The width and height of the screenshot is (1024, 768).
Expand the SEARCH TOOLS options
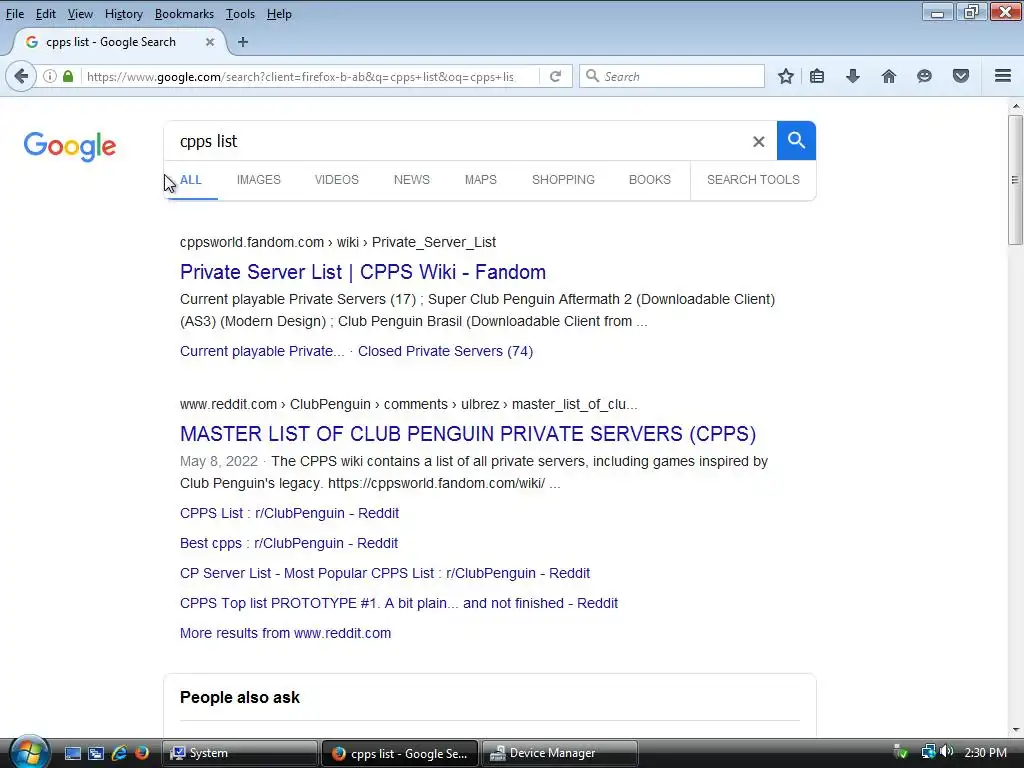pyautogui.click(x=753, y=180)
